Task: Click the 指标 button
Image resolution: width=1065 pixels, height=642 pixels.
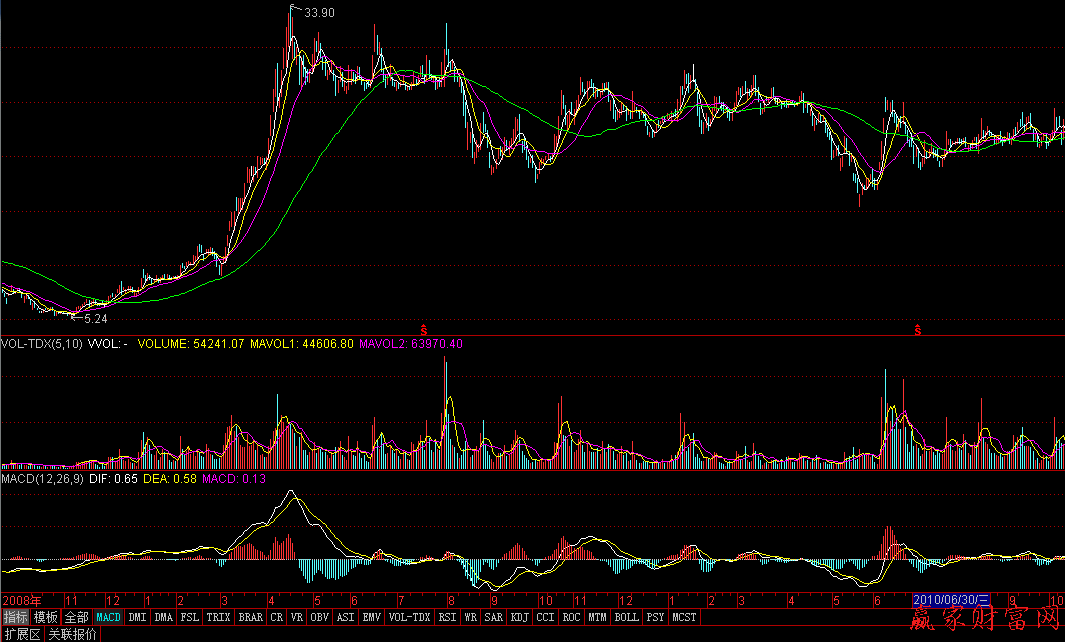Action: tap(15, 618)
